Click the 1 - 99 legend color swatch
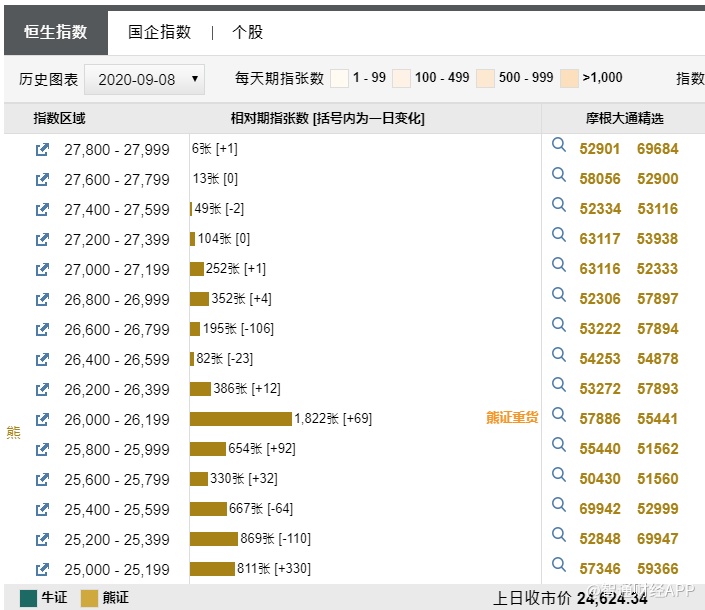The width and height of the screenshot is (705, 610). [x=339, y=78]
